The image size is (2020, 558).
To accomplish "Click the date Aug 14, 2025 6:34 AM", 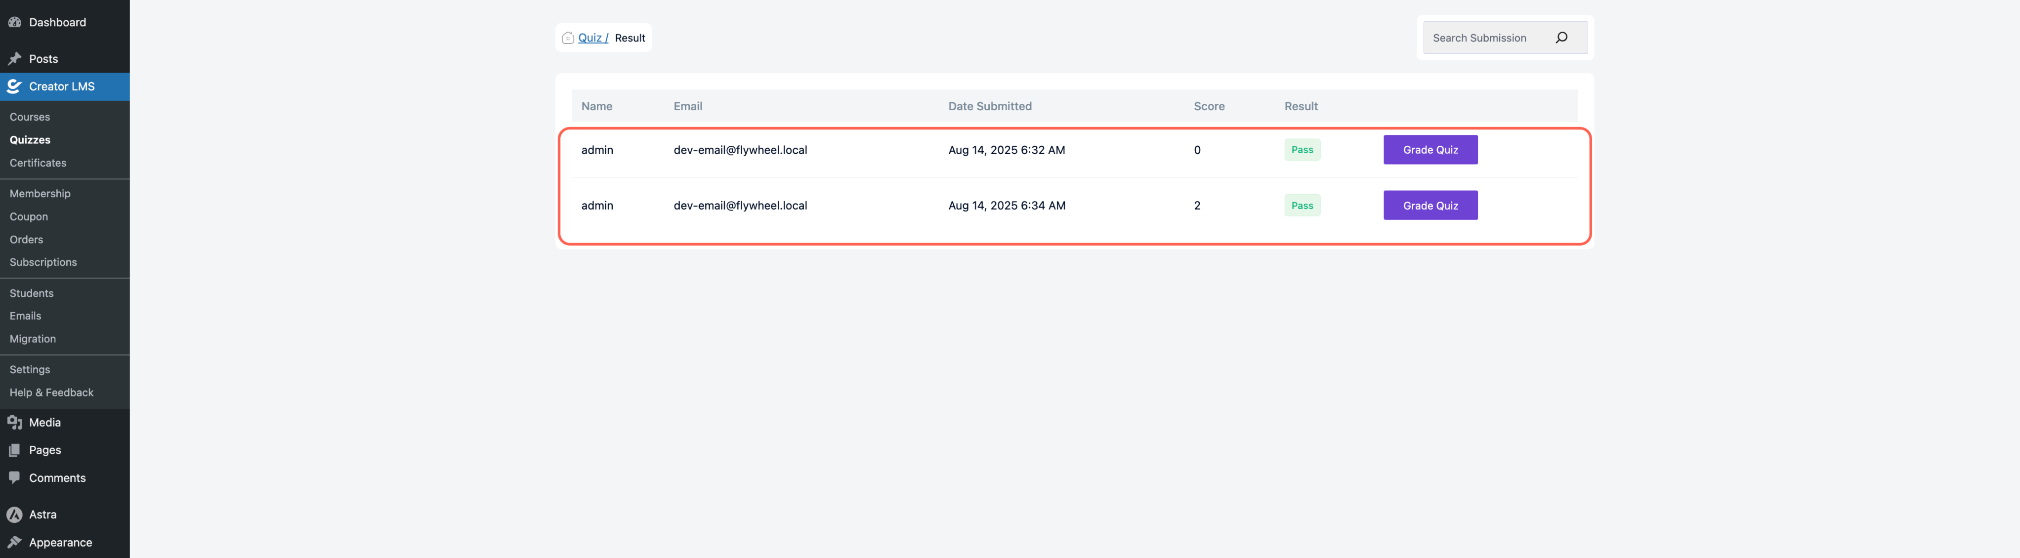I will tap(1007, 206).
